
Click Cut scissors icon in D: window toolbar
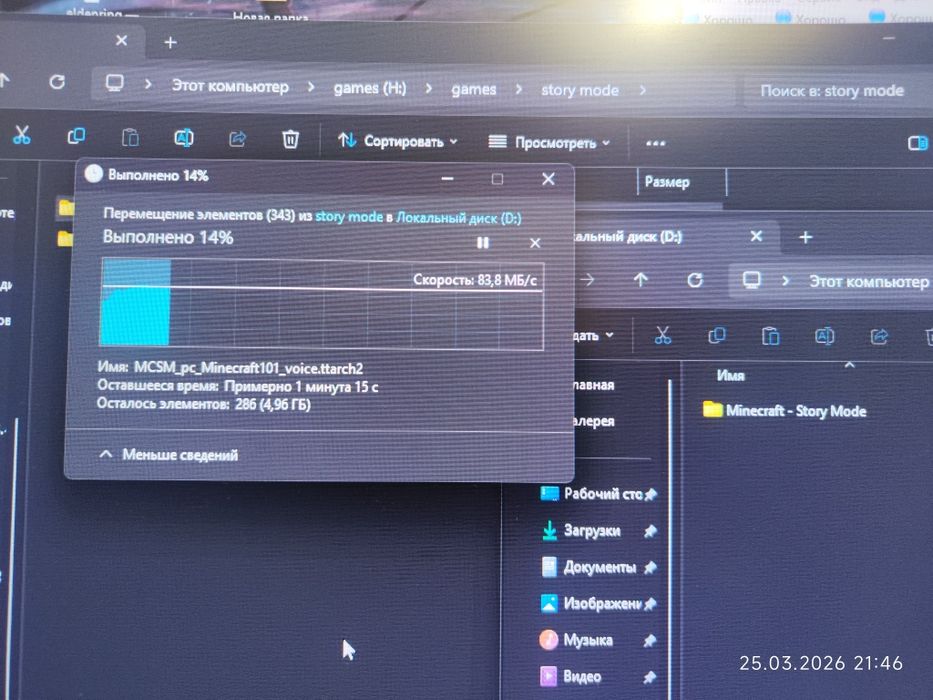(x=662, y=335)
